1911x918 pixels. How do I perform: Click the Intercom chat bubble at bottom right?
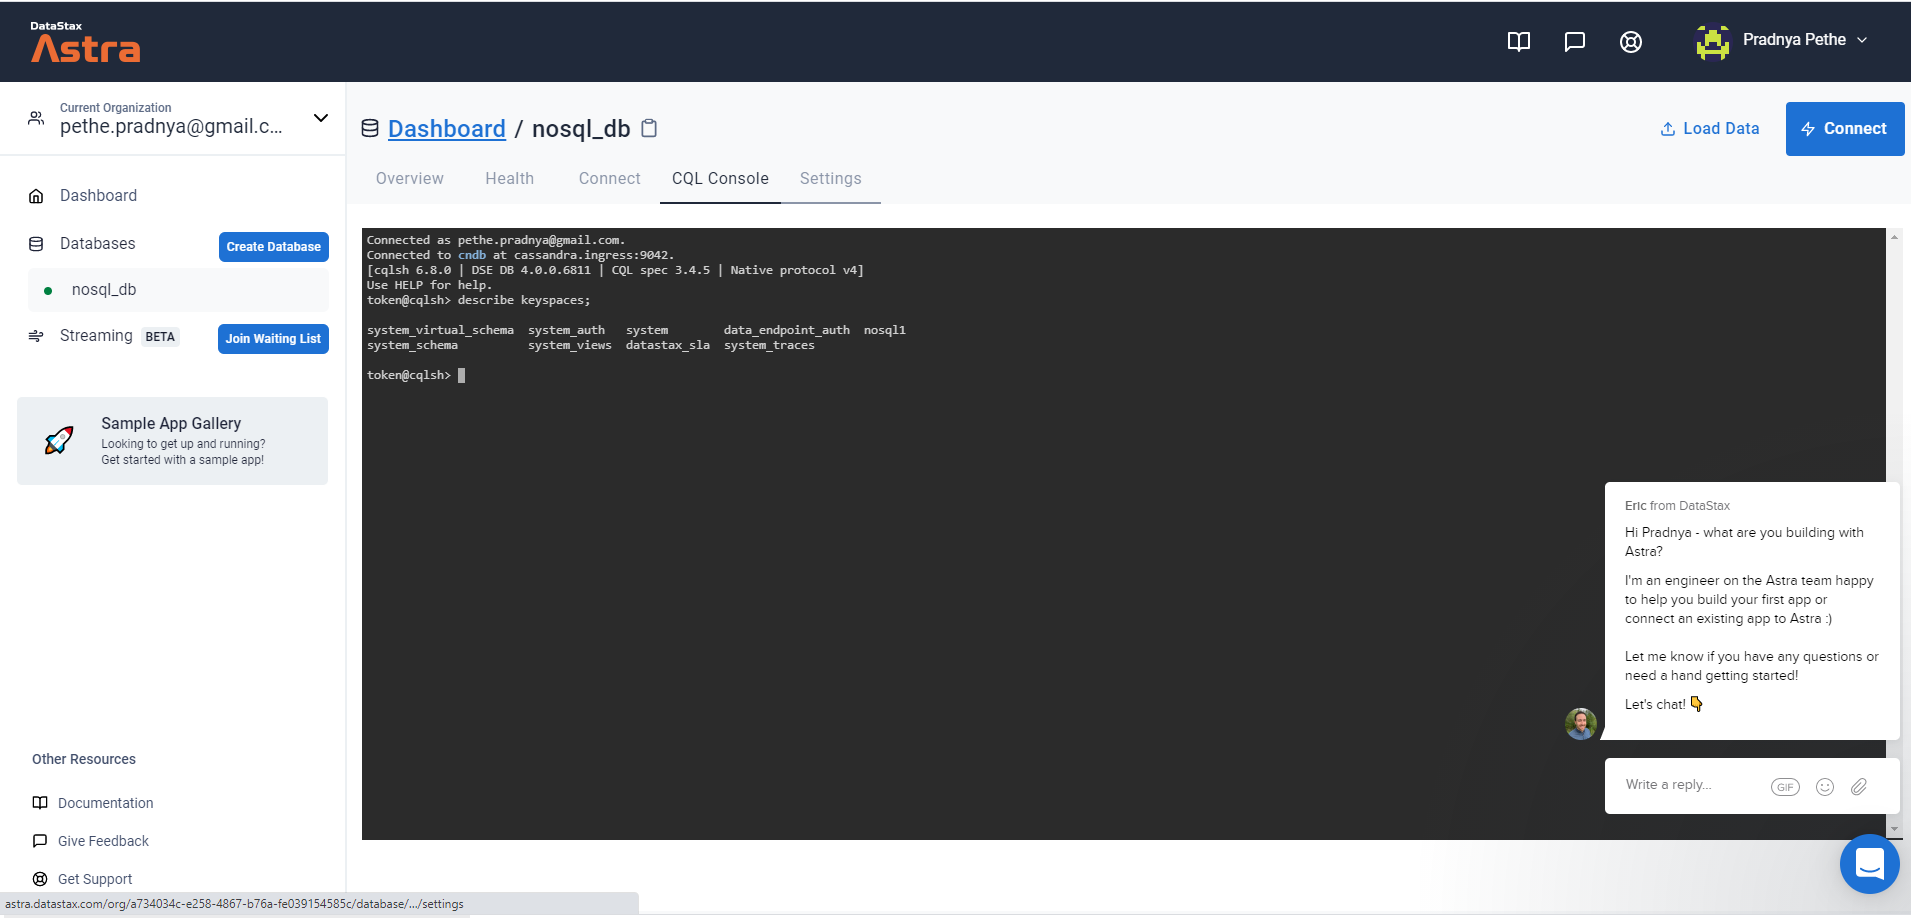pos(1869,864)
